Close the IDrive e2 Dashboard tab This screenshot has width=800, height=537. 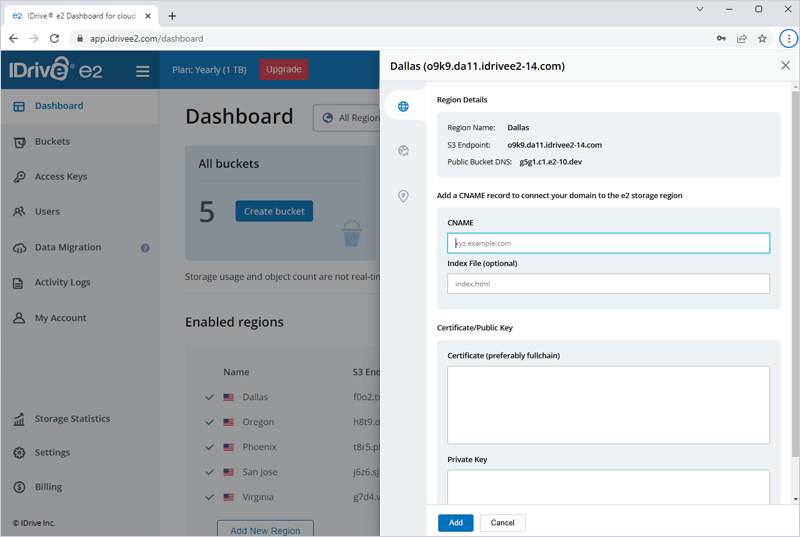[147, 16]
